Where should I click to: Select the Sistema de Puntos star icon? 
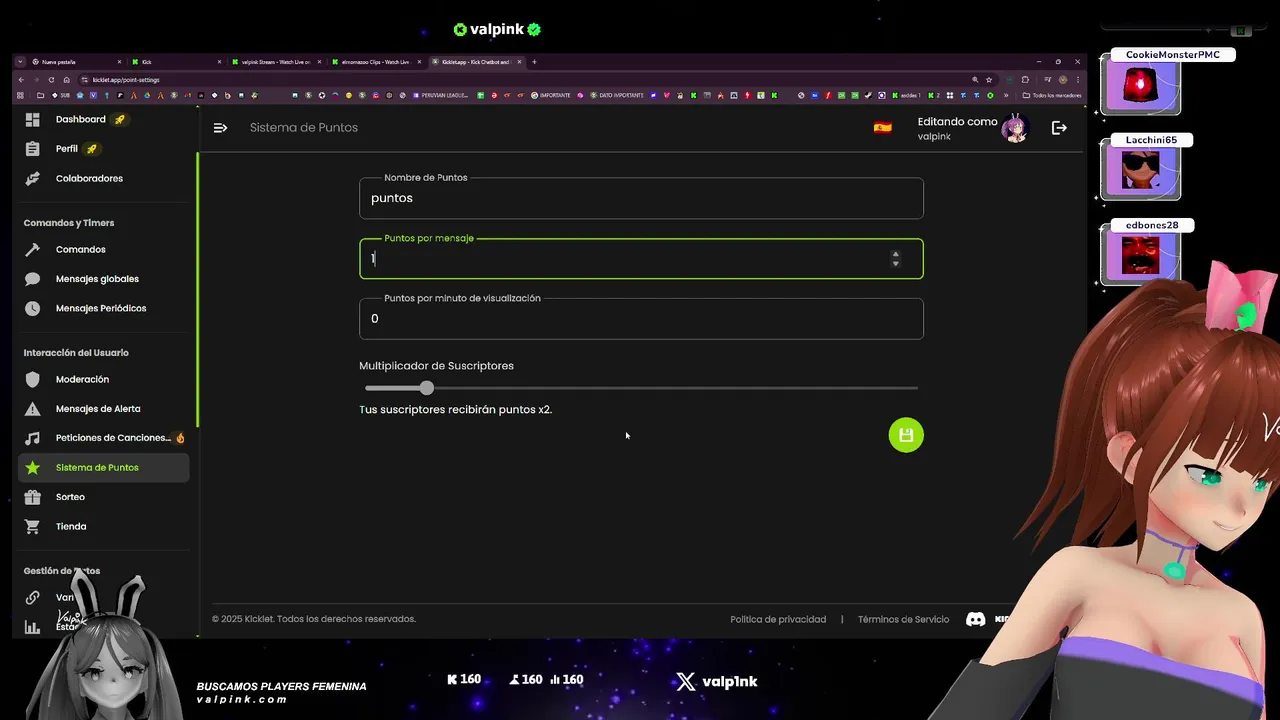33,467
